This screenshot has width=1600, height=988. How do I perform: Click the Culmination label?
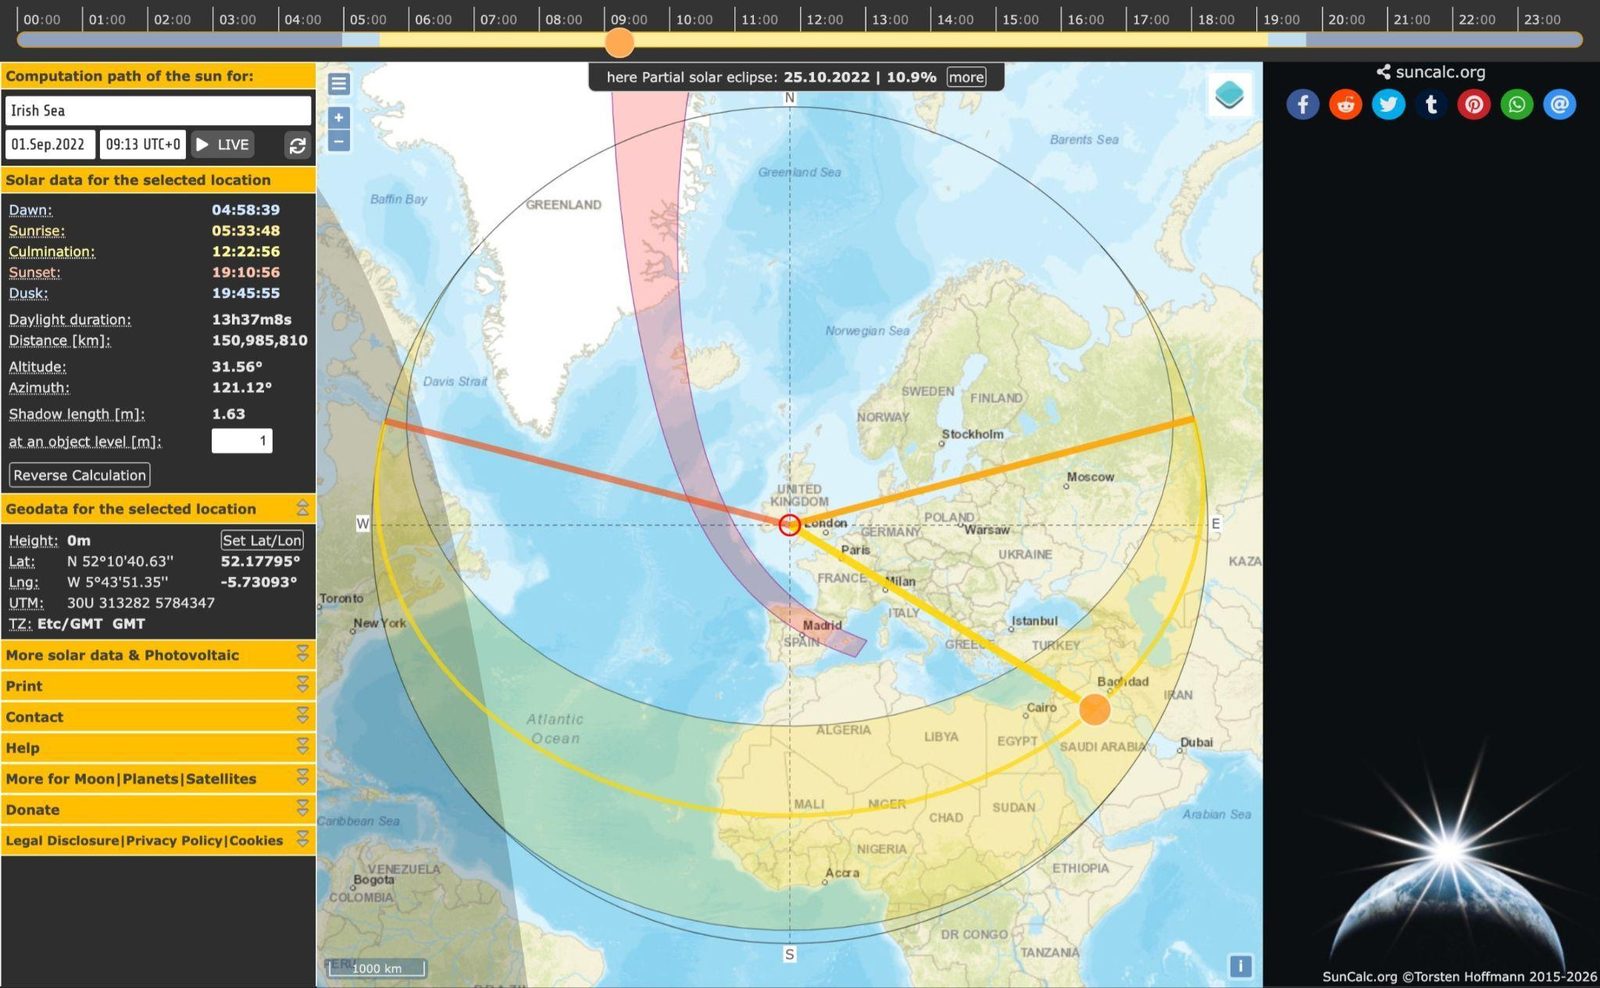point(52,252)
